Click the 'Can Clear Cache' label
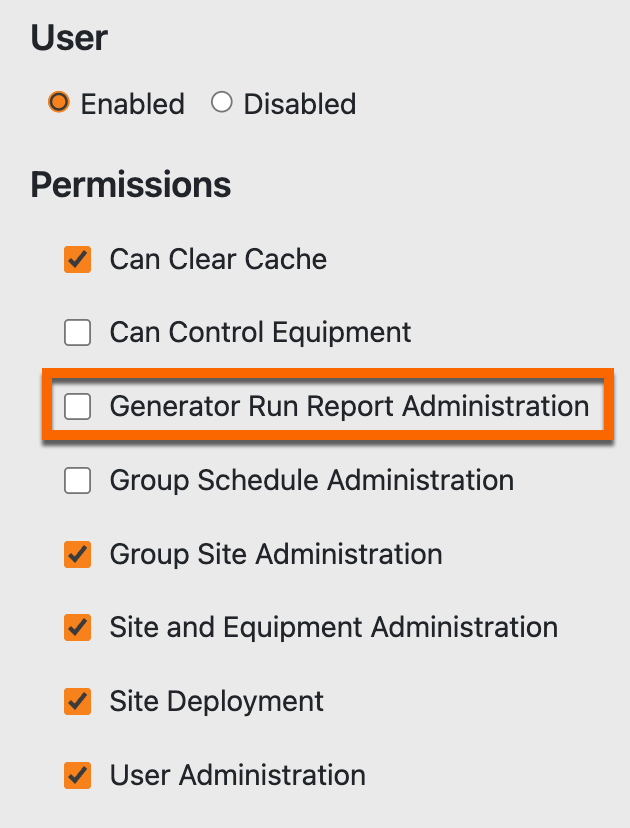Screen dimensions: 630x828 [218, 259]
